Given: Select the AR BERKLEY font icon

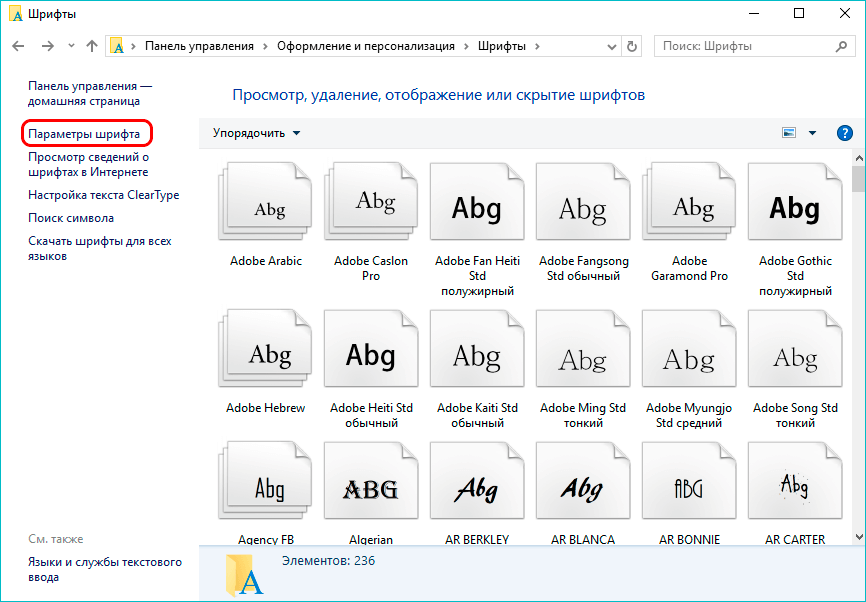Looking at the screenshot, I should click(477, 480).
